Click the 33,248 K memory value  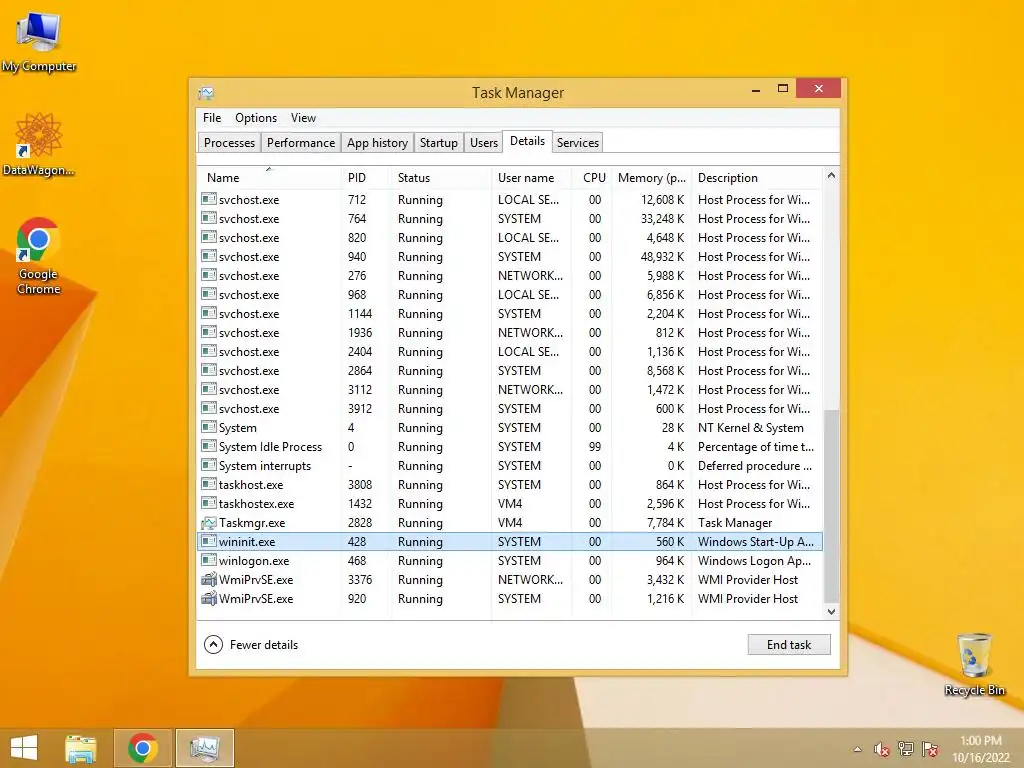[x=662, y=219]
